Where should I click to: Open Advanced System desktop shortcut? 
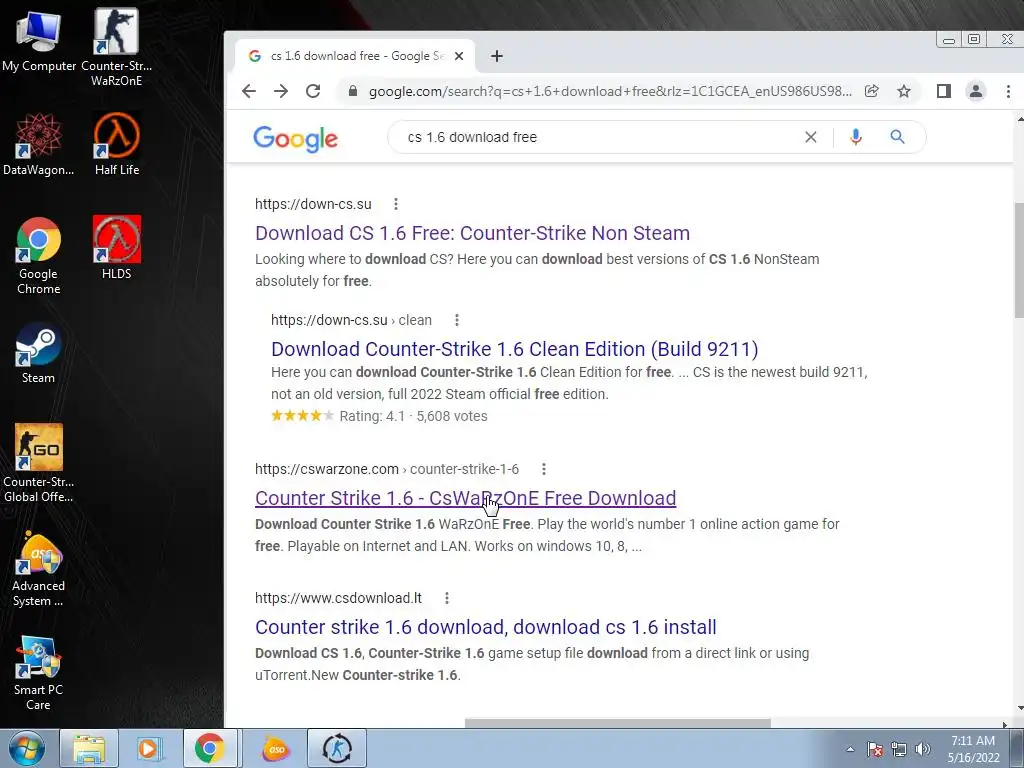38,569
